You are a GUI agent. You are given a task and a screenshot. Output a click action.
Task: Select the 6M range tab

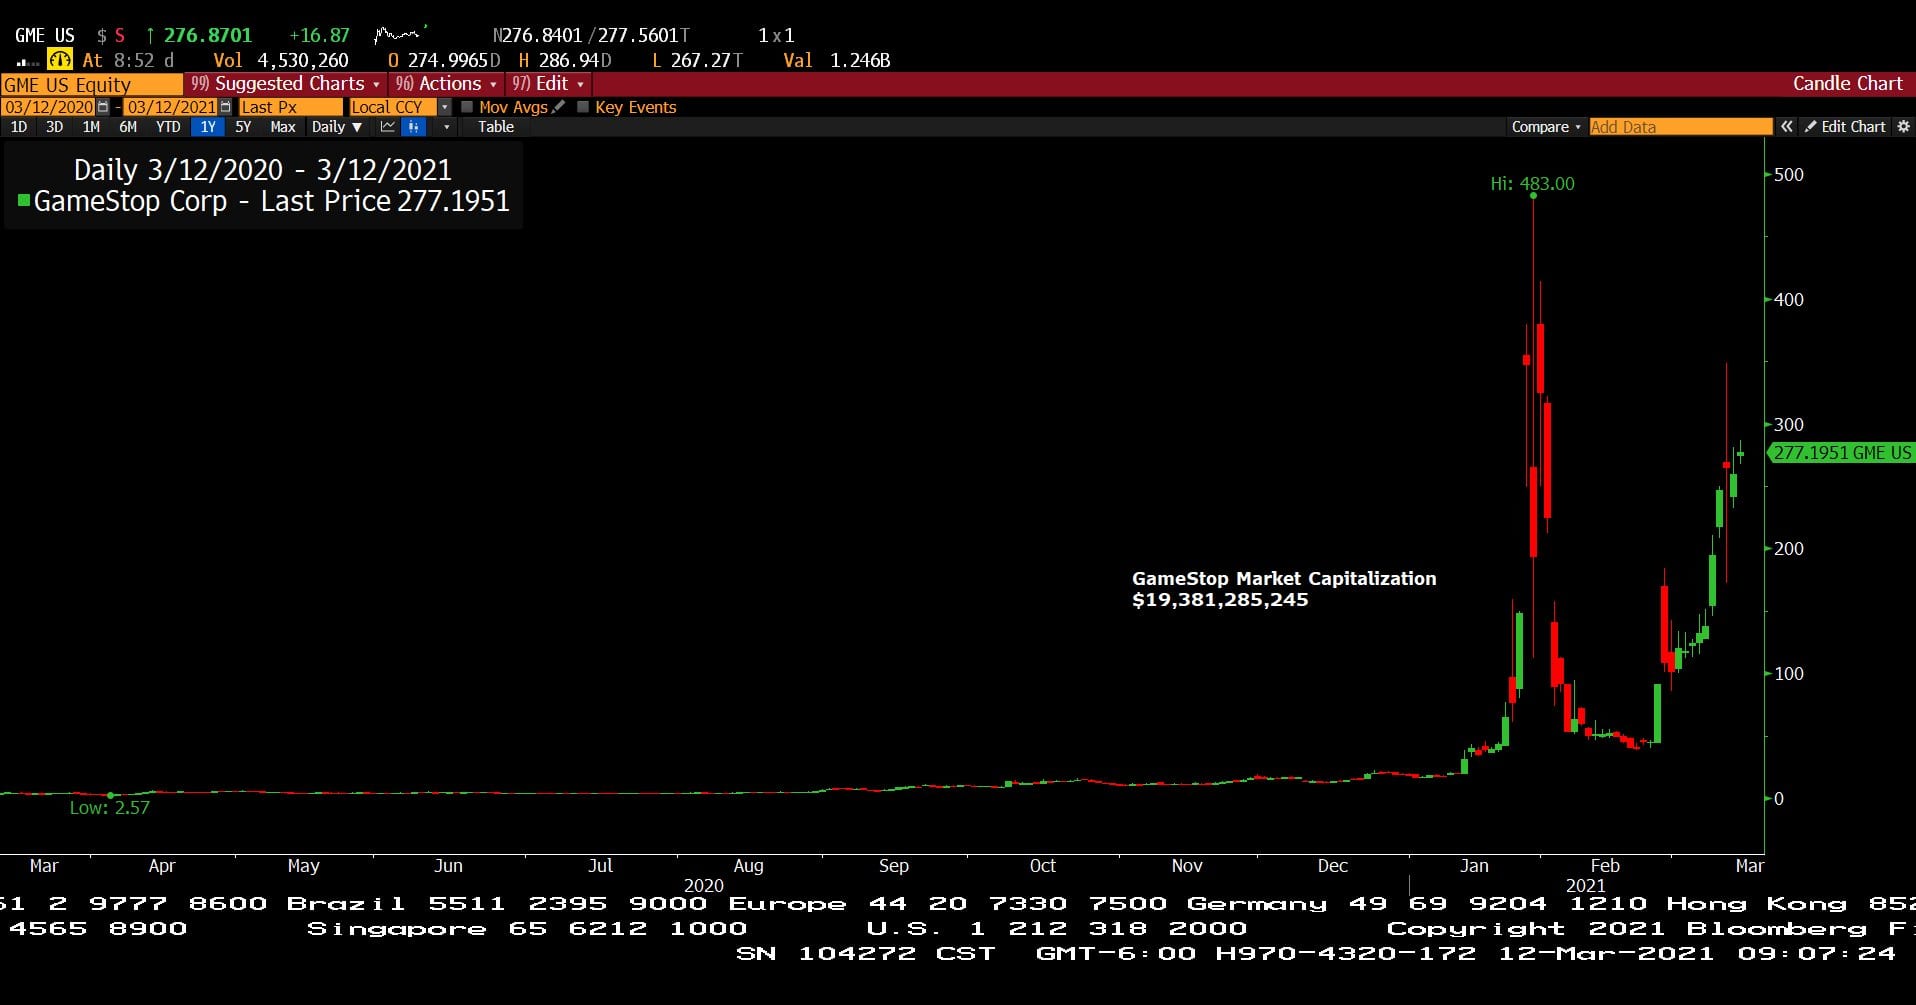coord(128,127)
